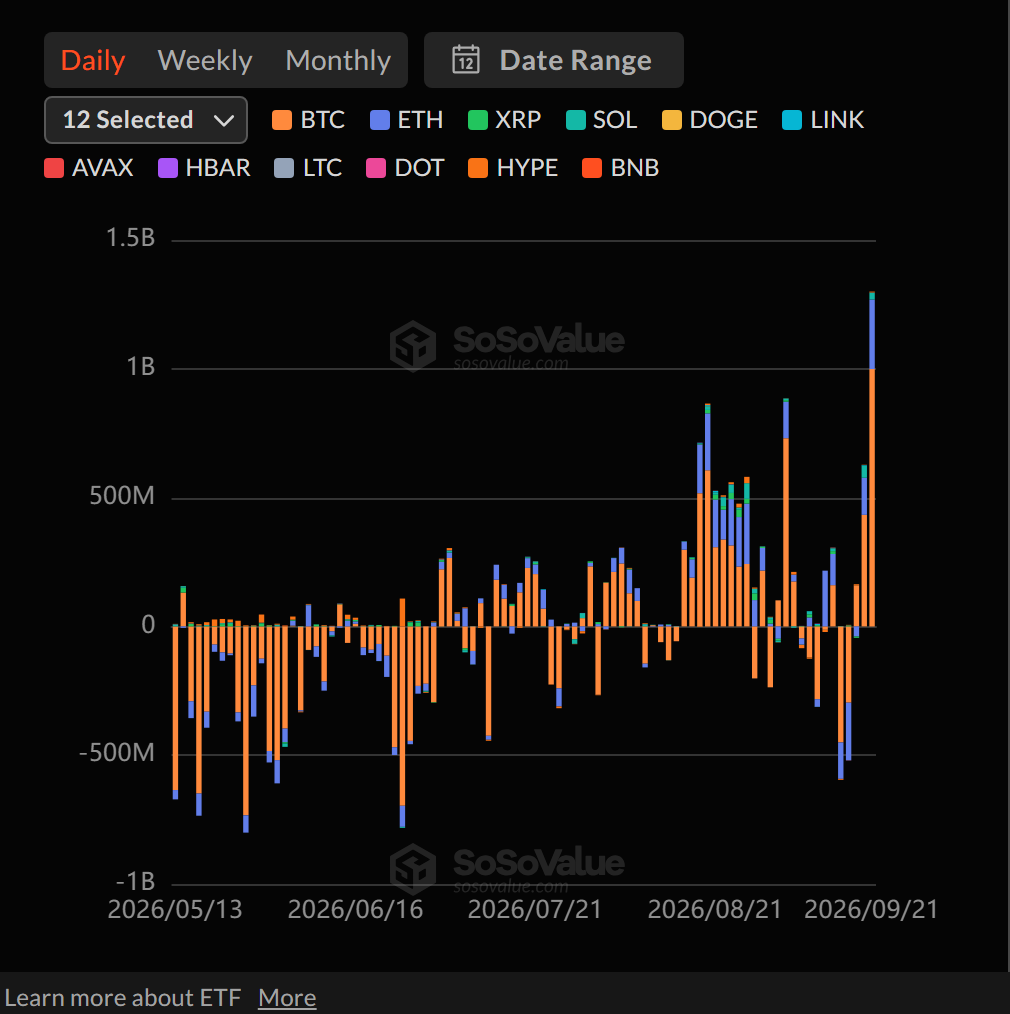Click the DOGE yellow legend square
The height and width of the screenshot is (1014, 1010).
pyautogui.click(x=672, y=120)
